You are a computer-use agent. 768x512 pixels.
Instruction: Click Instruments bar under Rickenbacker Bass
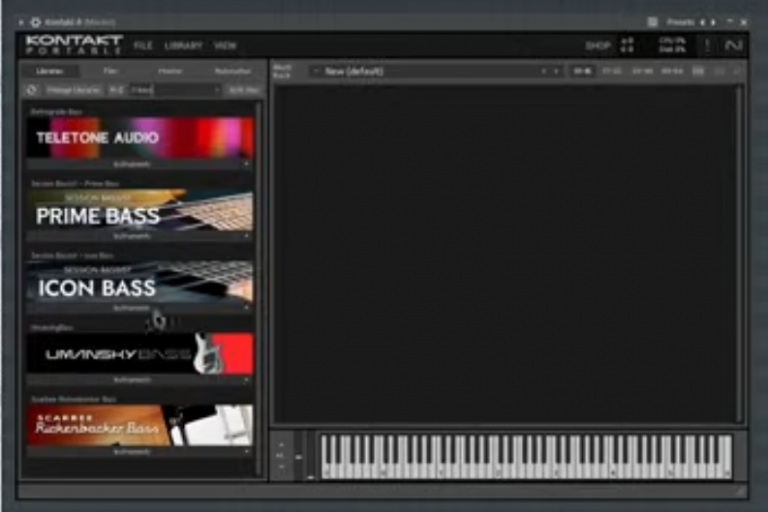pyautogui.click(x=133, y=452)
